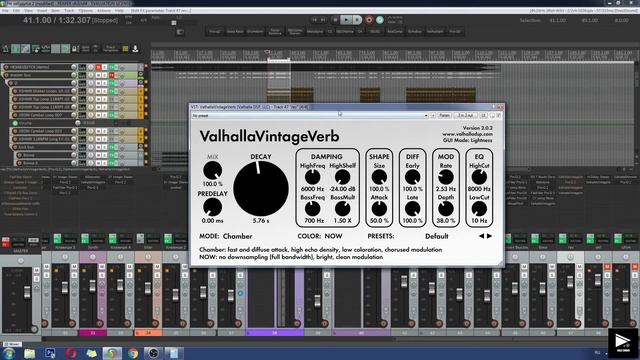Open the Insert menu
The image size is (640, 360).
click(x=42, y=11)
